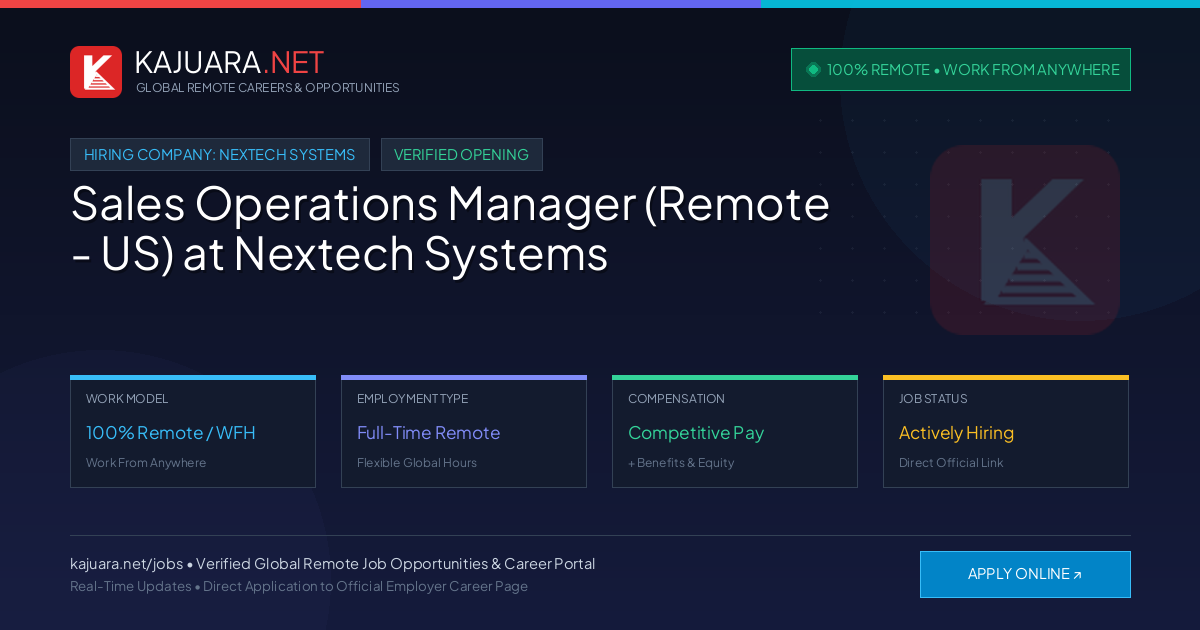Click the Work From Anywhere card subtitle
The width and height of the screenshot is (1200, 630).
pos(146,463)
